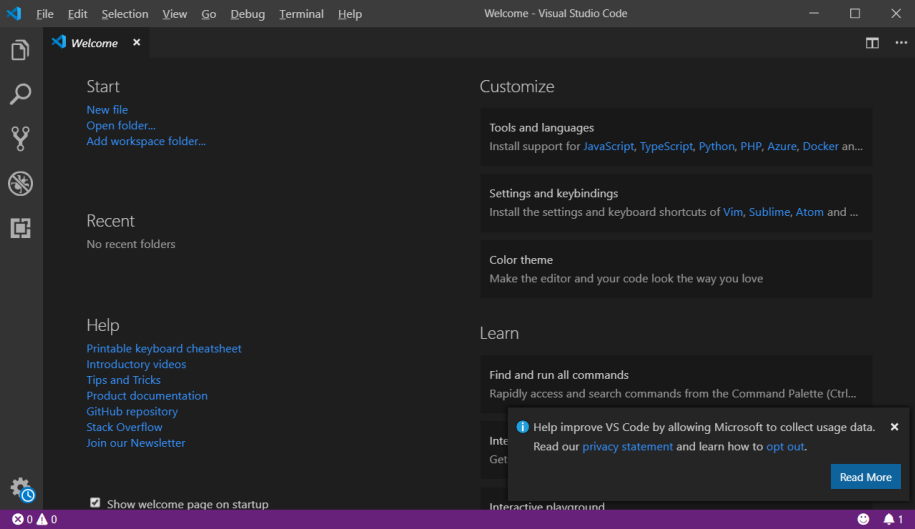Install JavaScript language support link
The width and height of the screenshot is (915, 529).
pos(609,146)
